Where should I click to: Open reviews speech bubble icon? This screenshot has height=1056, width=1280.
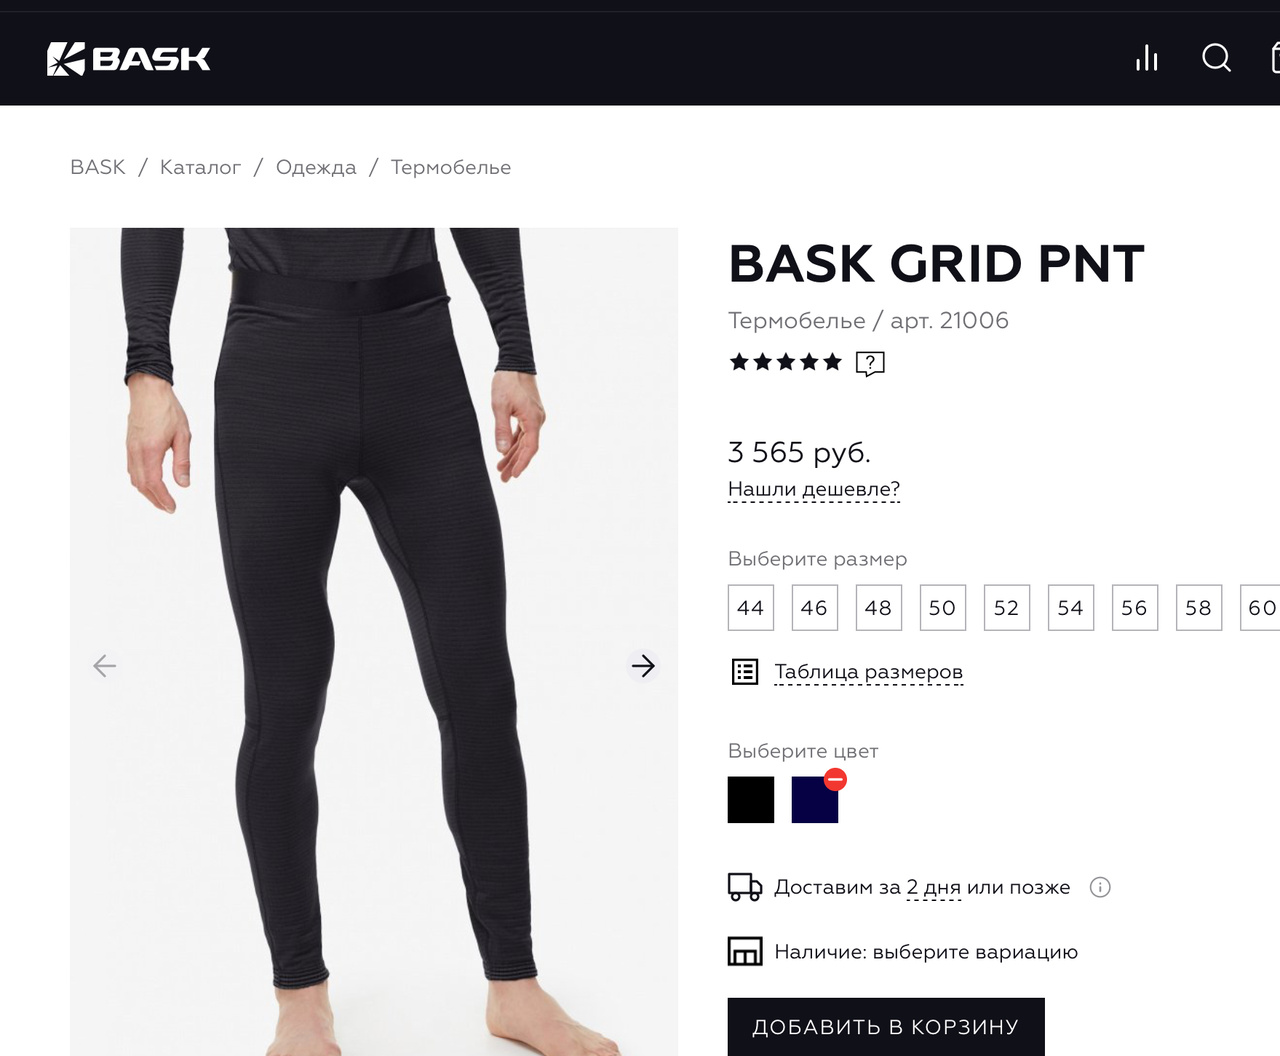click(870, 363)
